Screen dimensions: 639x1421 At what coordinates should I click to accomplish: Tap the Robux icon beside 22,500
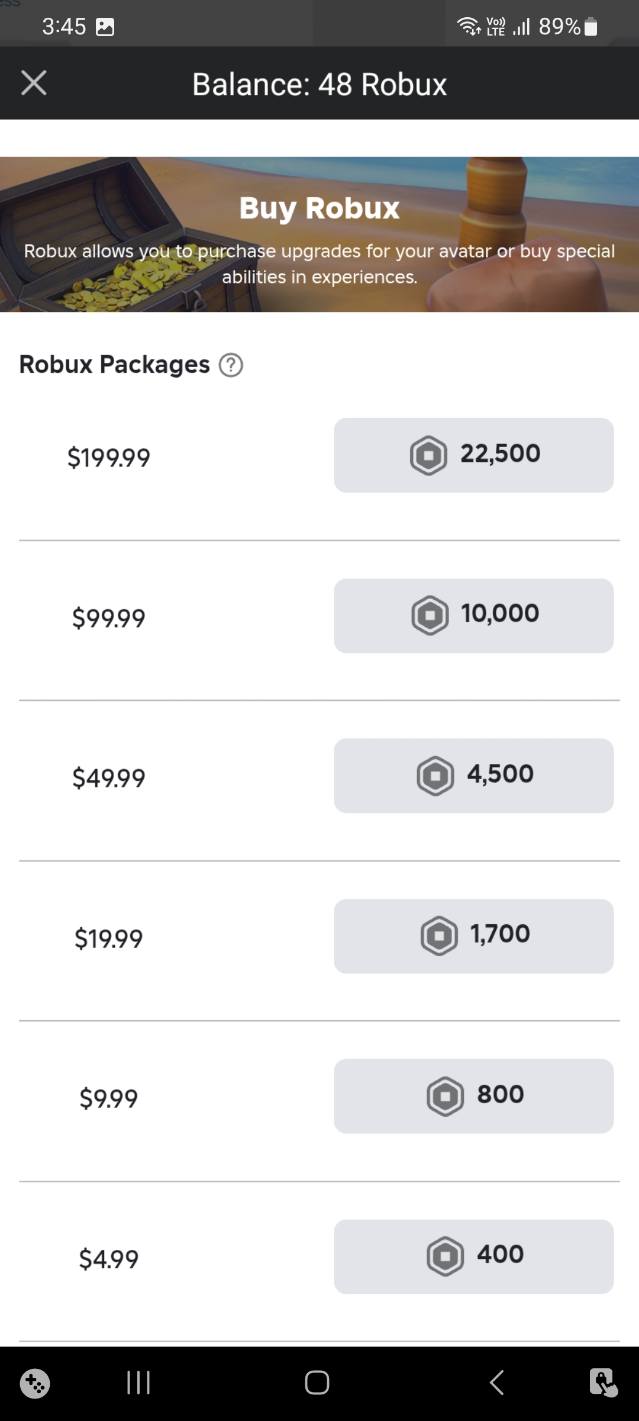[x=428, y=455]
